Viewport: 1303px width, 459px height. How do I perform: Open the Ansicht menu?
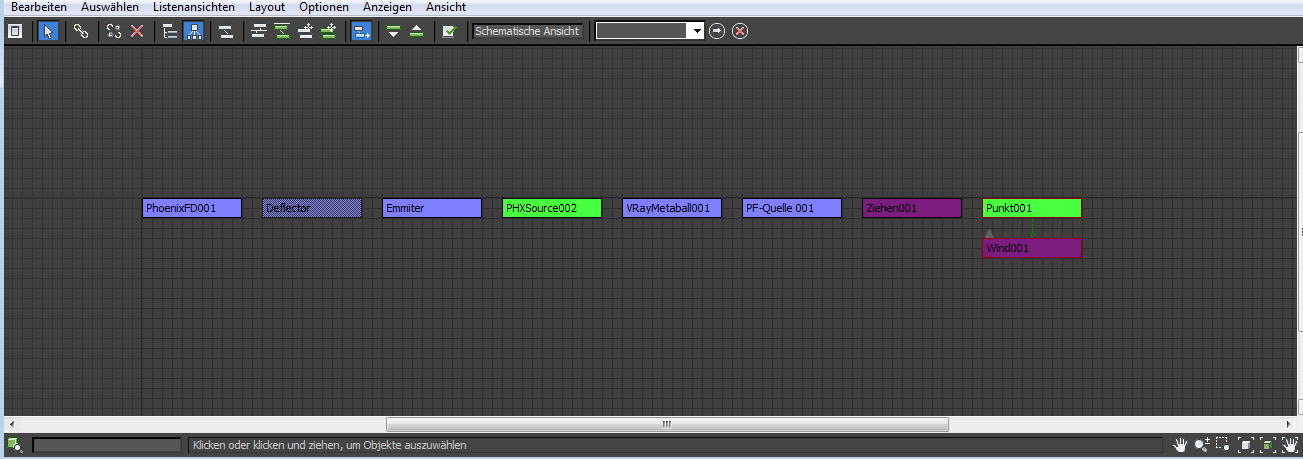446,7
